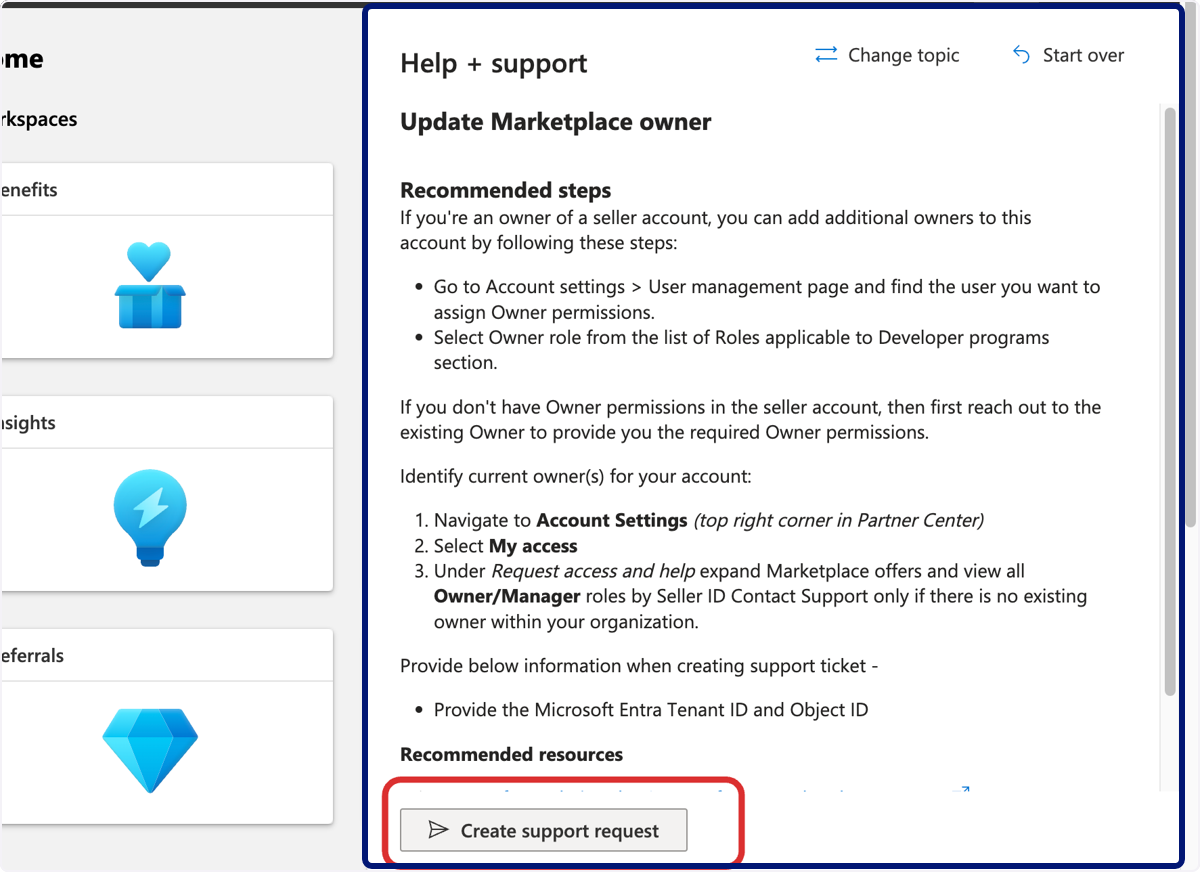The width and height of the screenshot is (1200, 872).
Task: Select the Insights card header
Action: coord(166,423)
